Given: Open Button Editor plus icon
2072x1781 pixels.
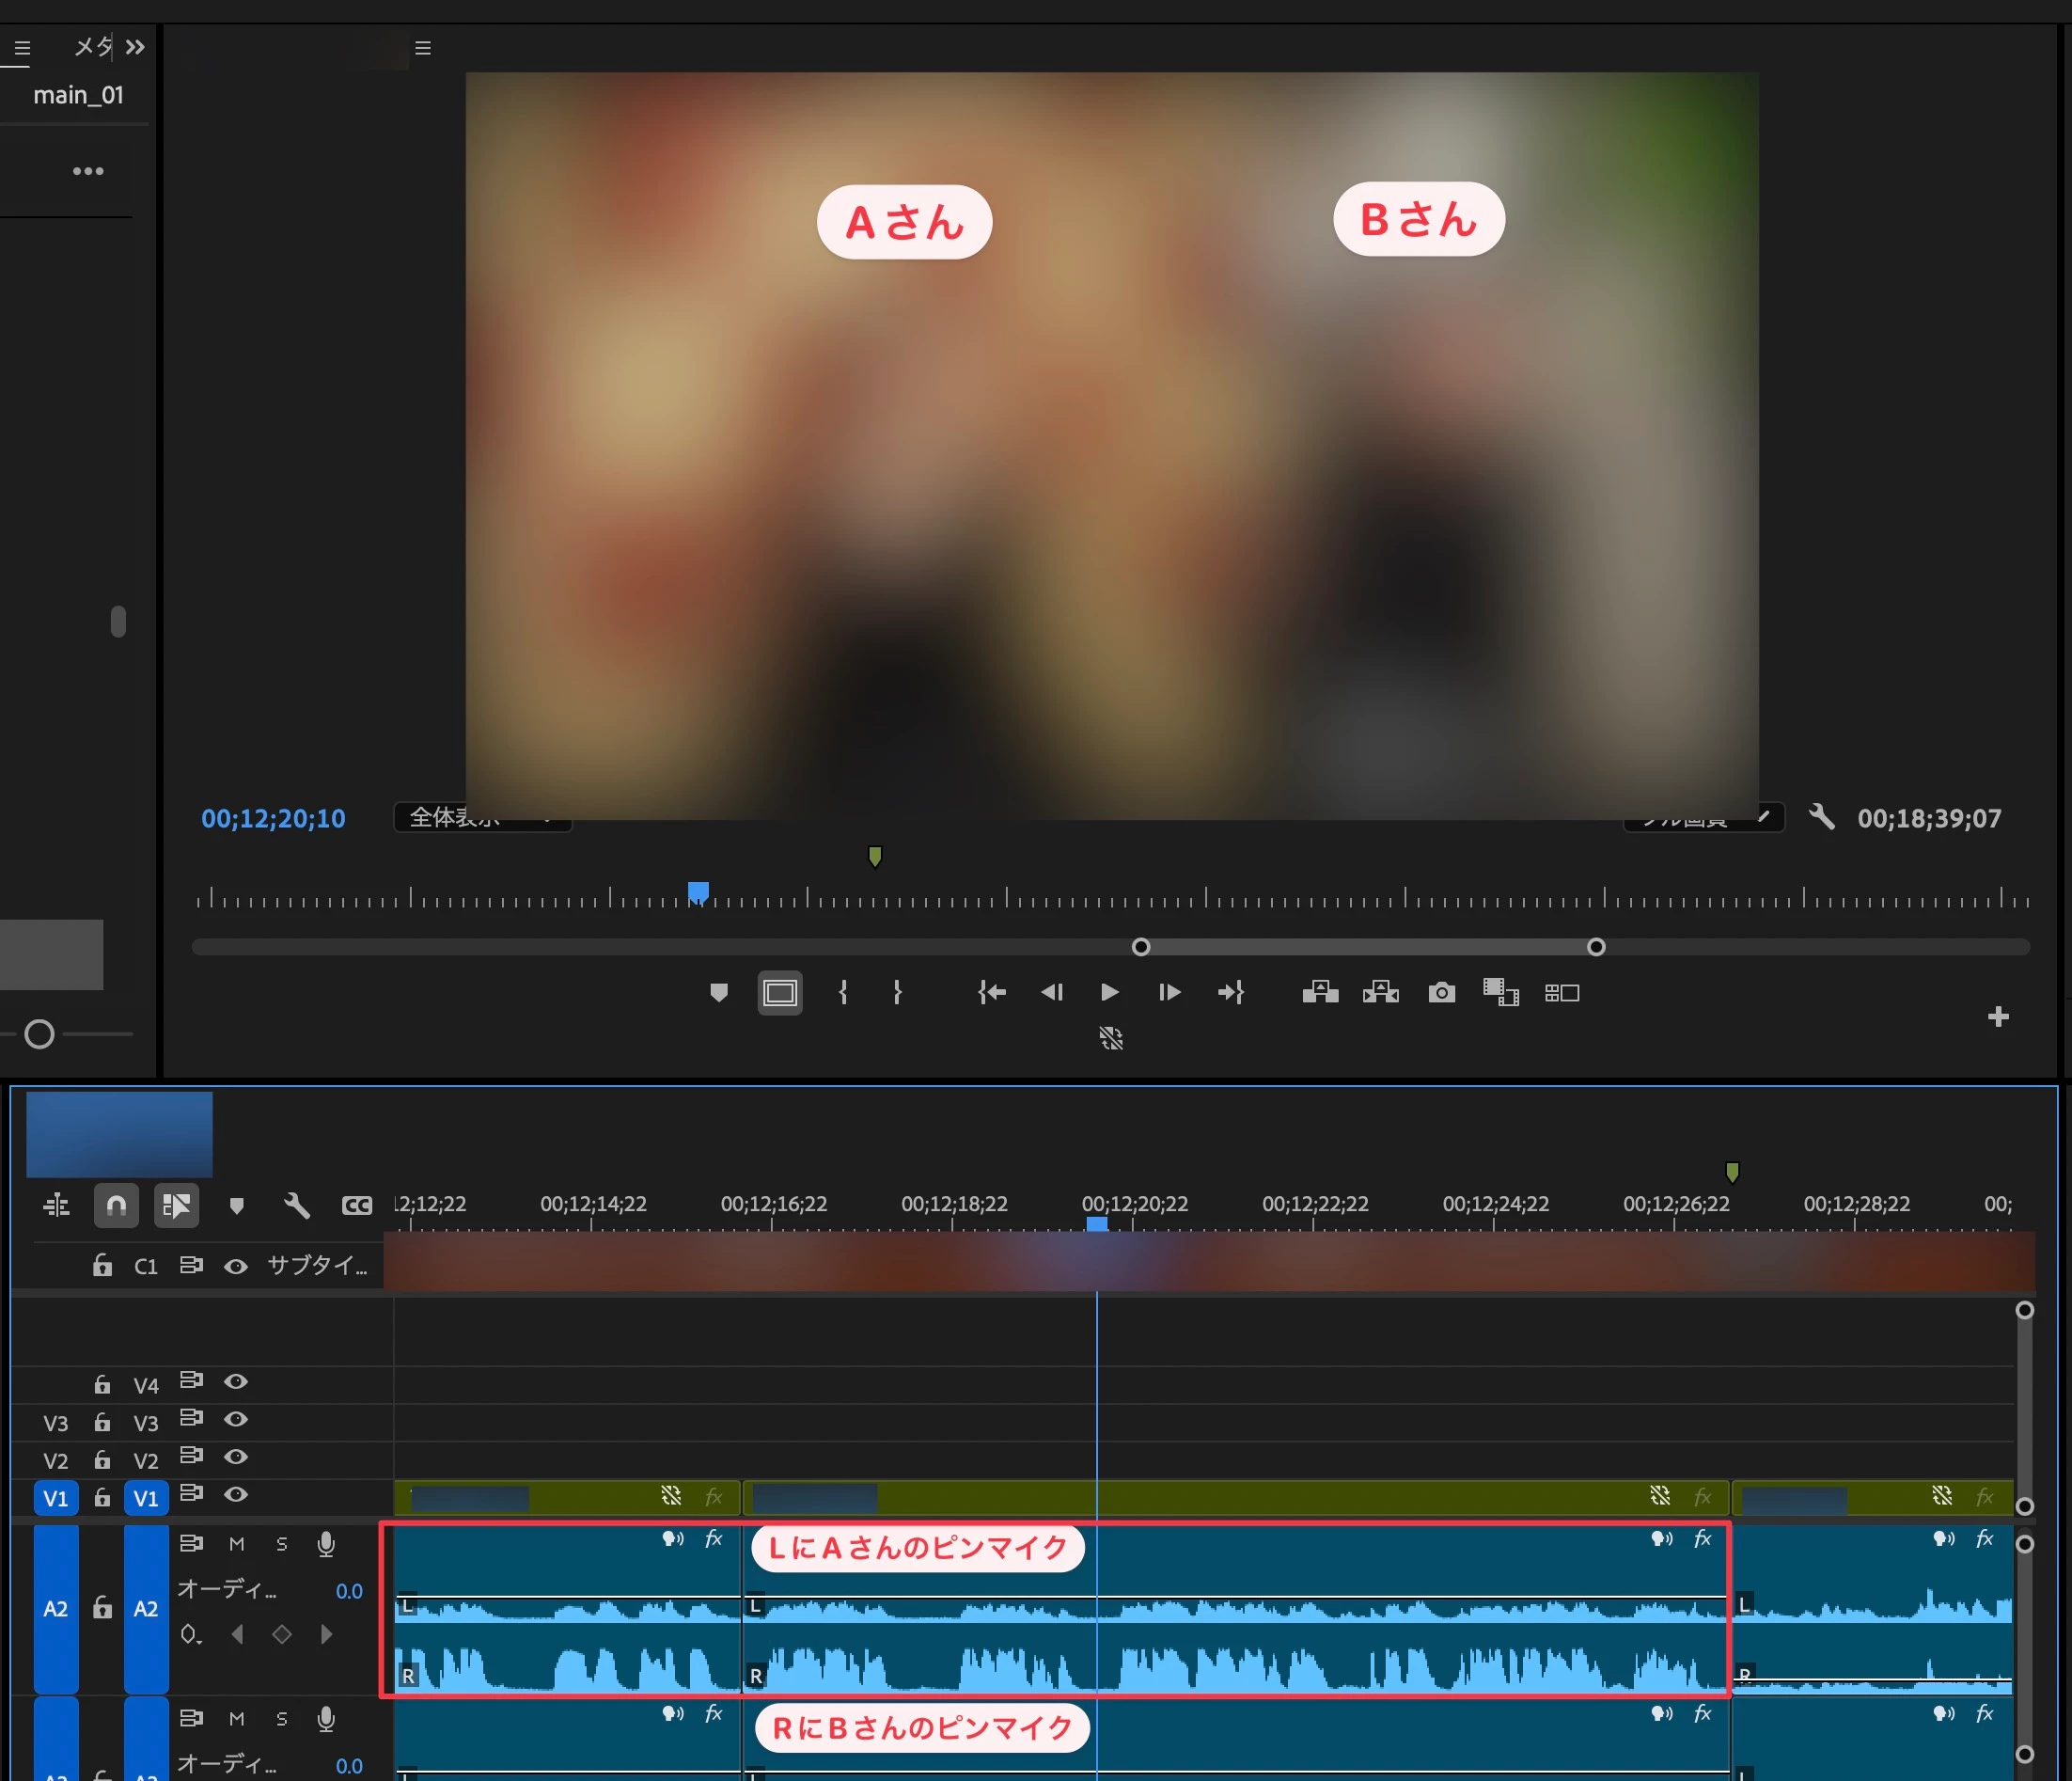Looking at the screenshot, I should click(1998, 1017).
